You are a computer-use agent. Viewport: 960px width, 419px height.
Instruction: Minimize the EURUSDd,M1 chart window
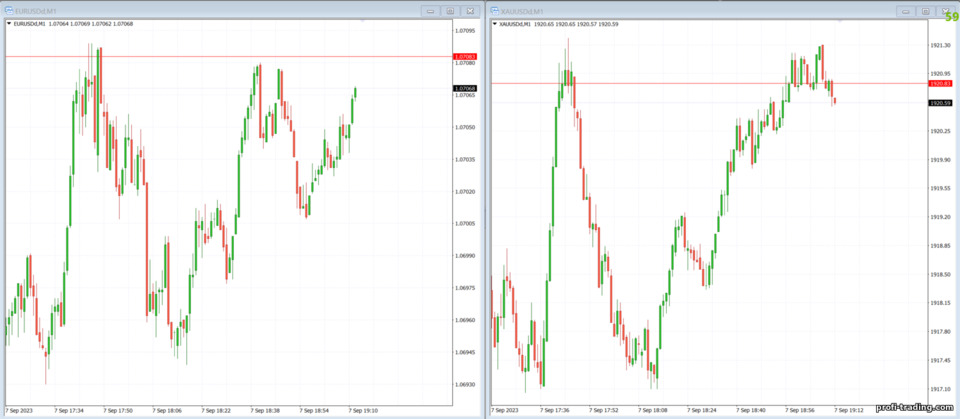point(430,10)
